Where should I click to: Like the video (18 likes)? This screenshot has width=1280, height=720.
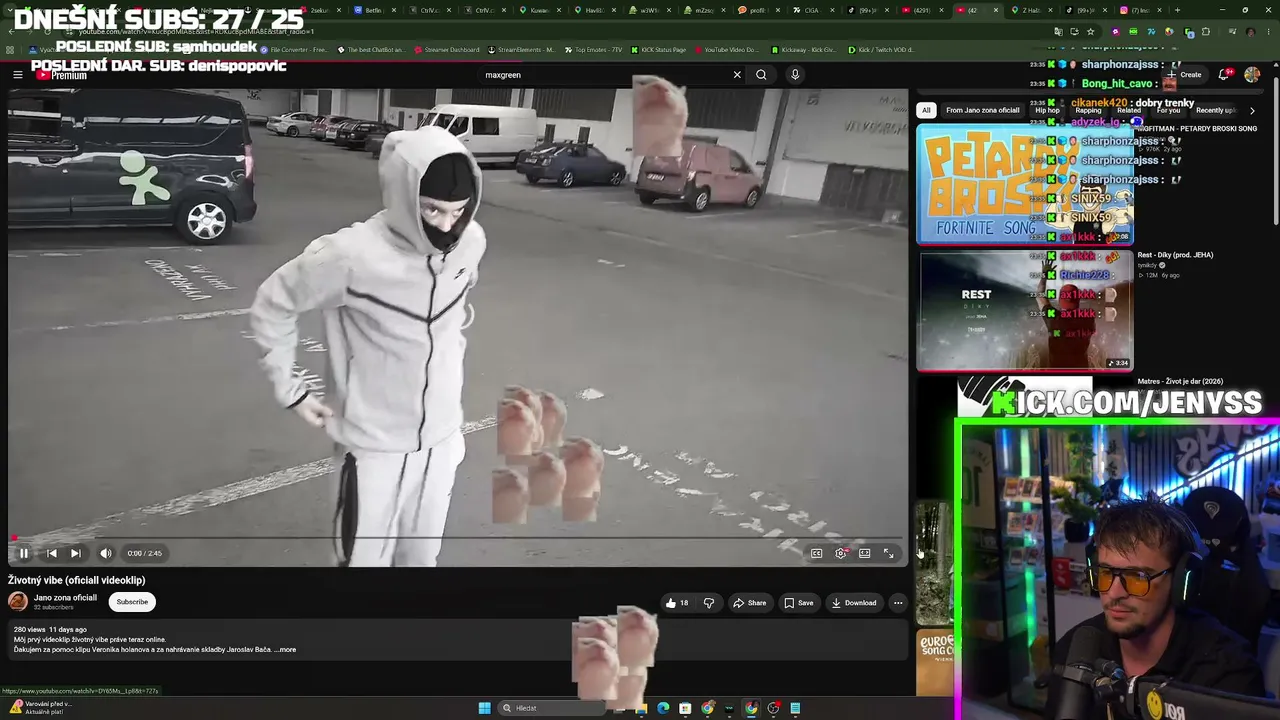click(677, 603)
